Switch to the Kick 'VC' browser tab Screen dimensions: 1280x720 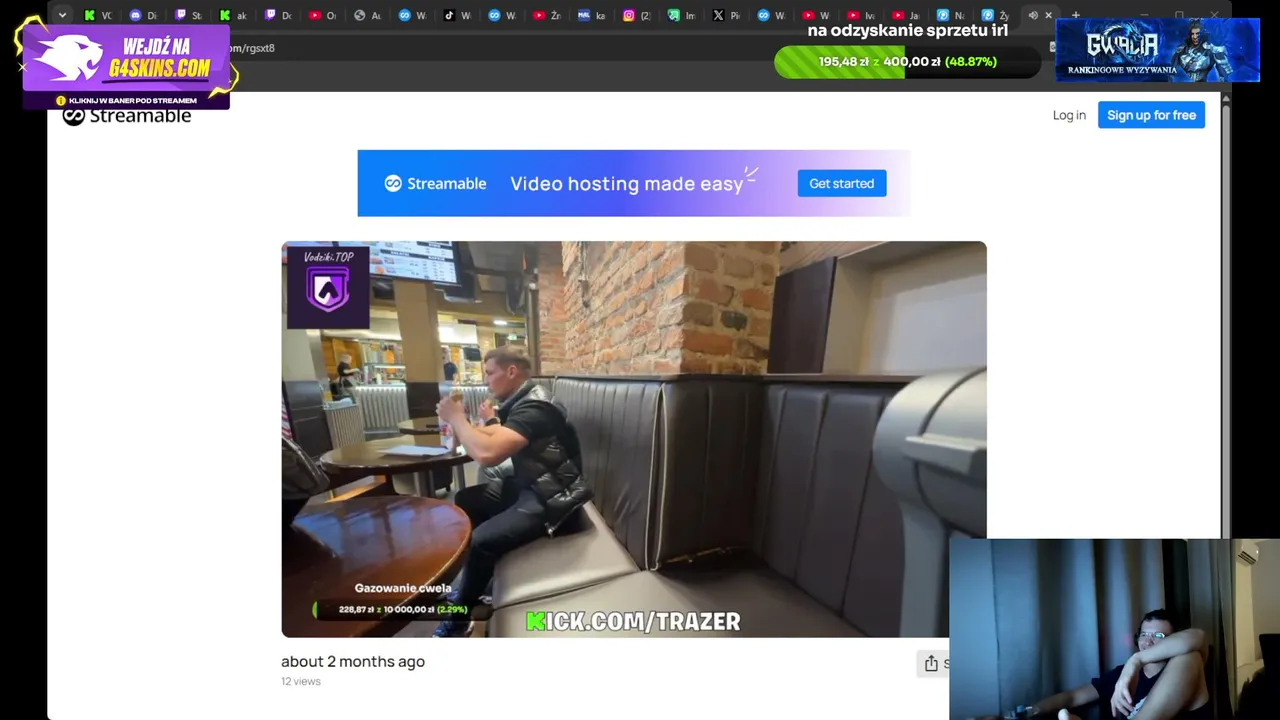pos(99,15)
